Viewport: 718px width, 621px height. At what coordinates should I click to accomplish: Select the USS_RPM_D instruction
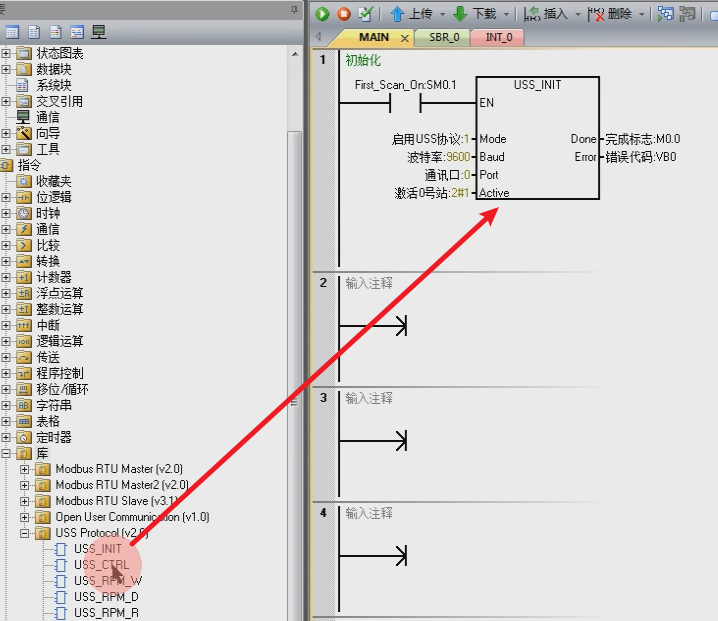point(106,597)
